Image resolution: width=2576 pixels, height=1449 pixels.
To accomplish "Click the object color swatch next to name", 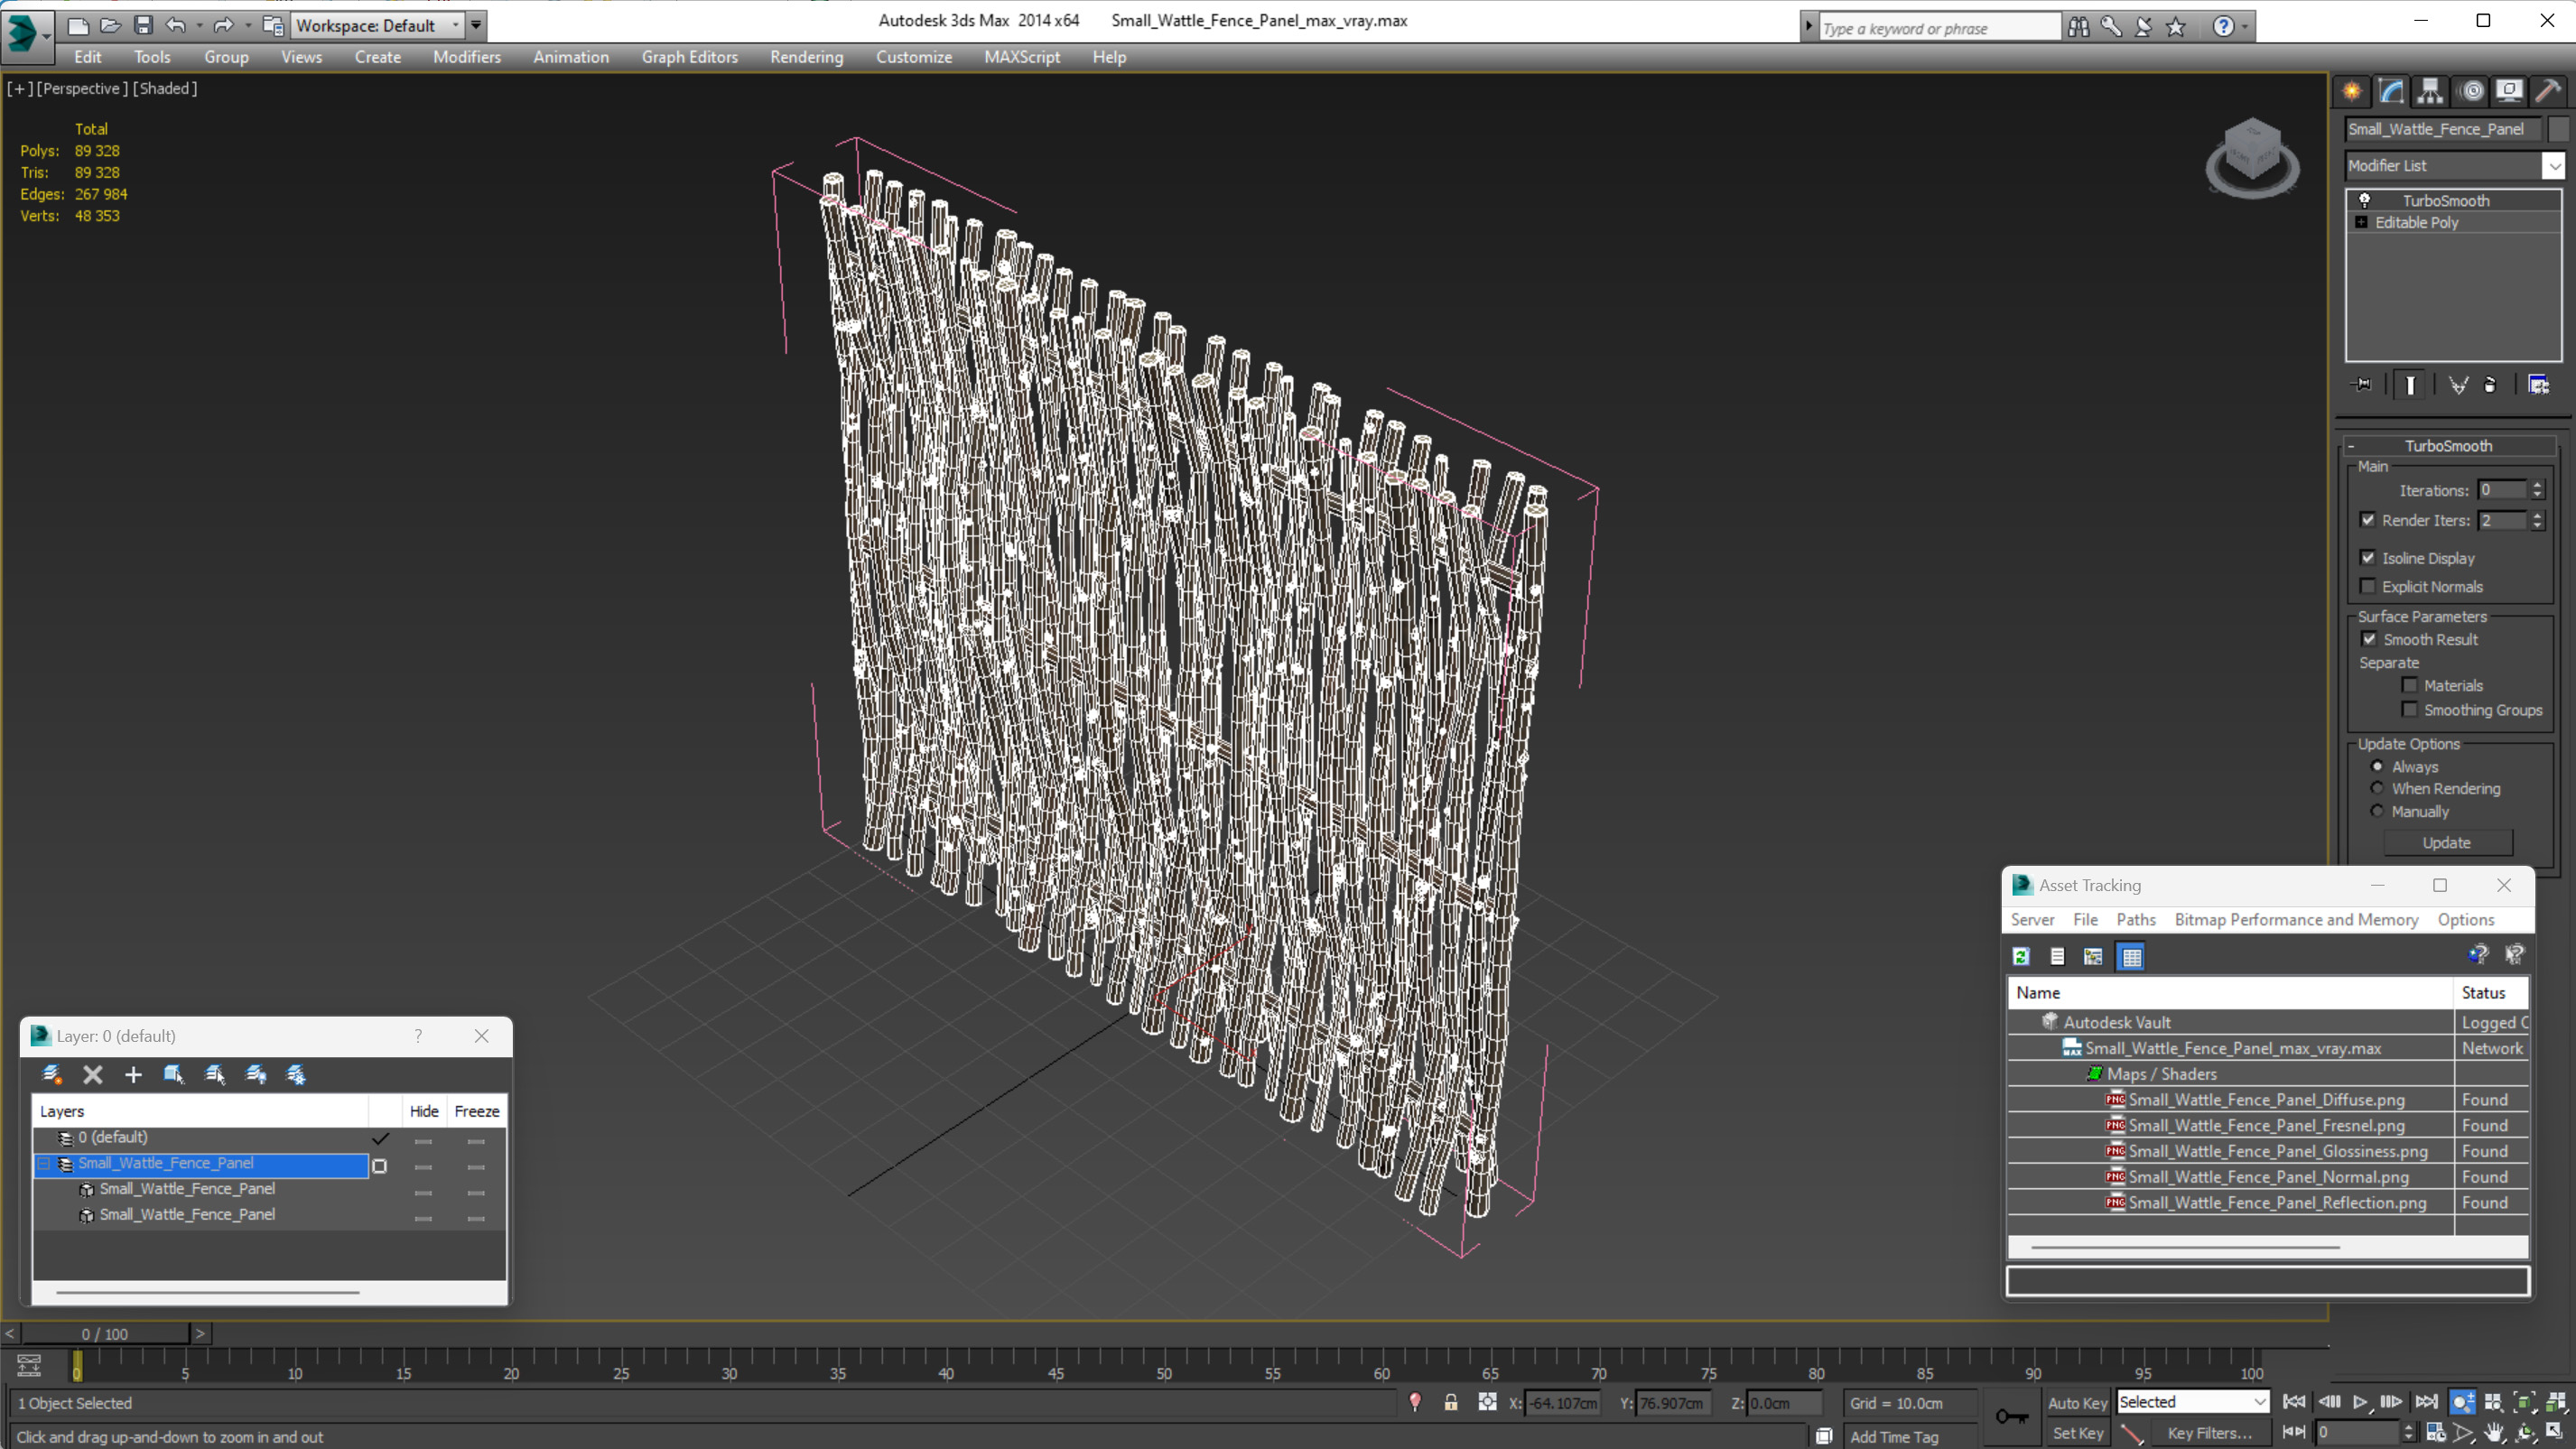I will 2559,129.
